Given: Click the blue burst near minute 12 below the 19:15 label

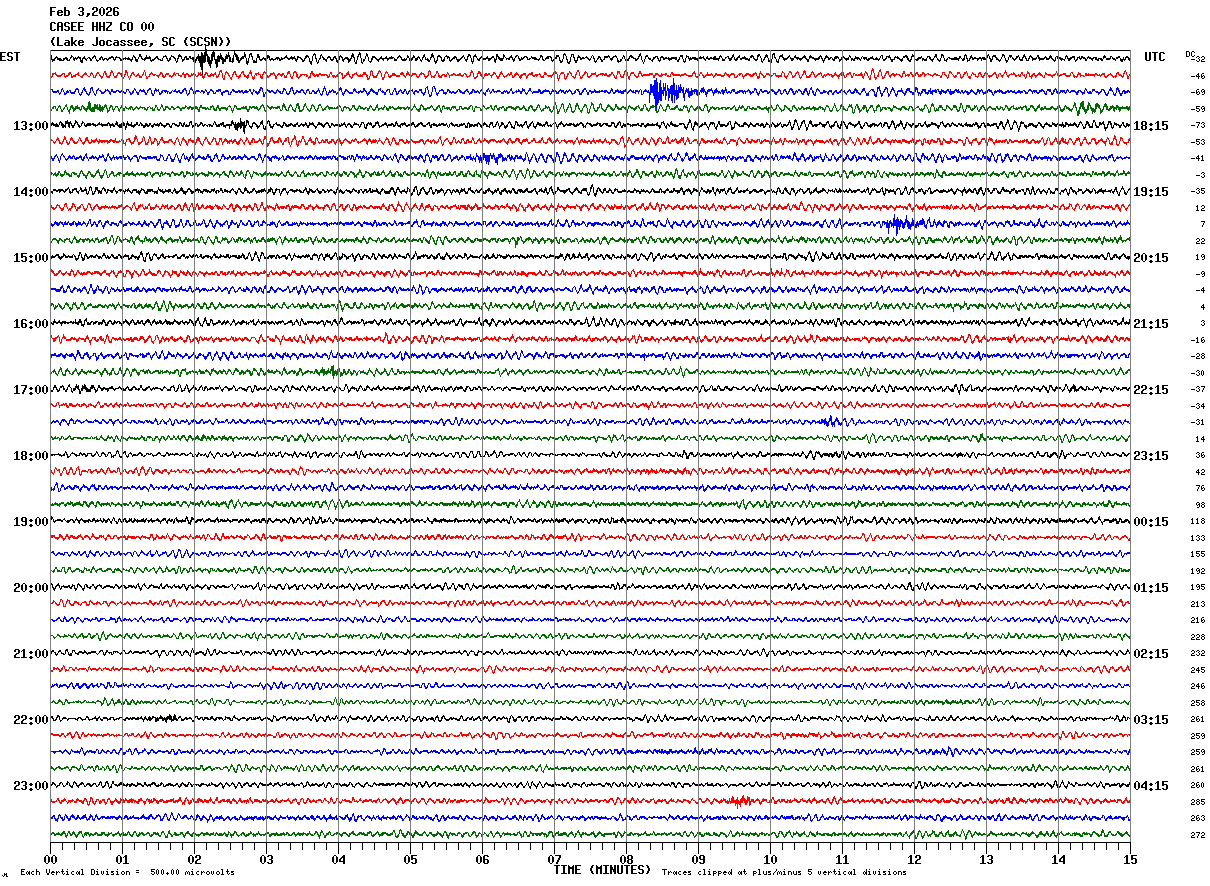Looking at the screenshot, I should click(x=904, y=224).
